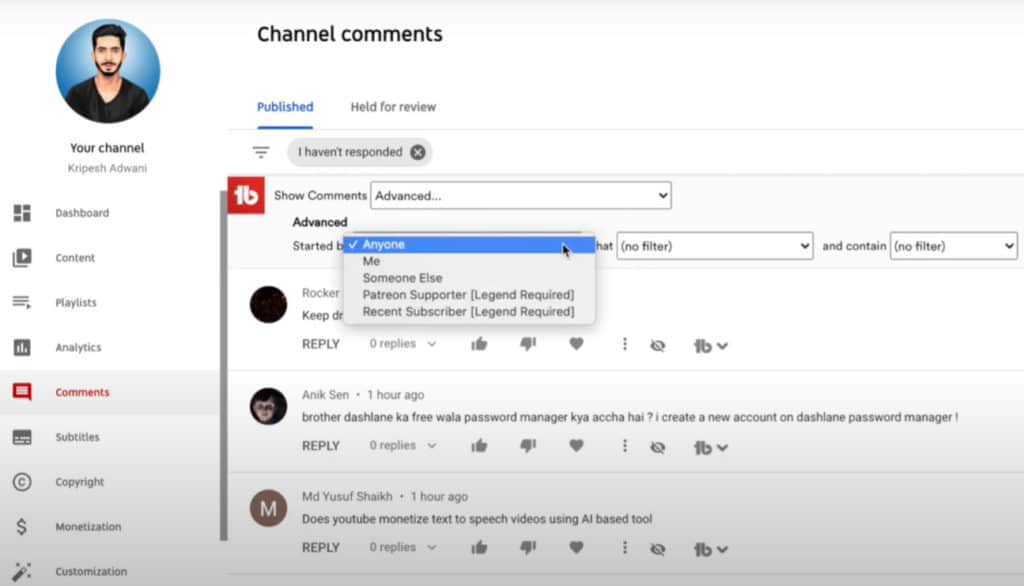Heart Md Yusuf Shaikh's comment
This screenshot has height=586, width=1024.
(x=576, y=548)
